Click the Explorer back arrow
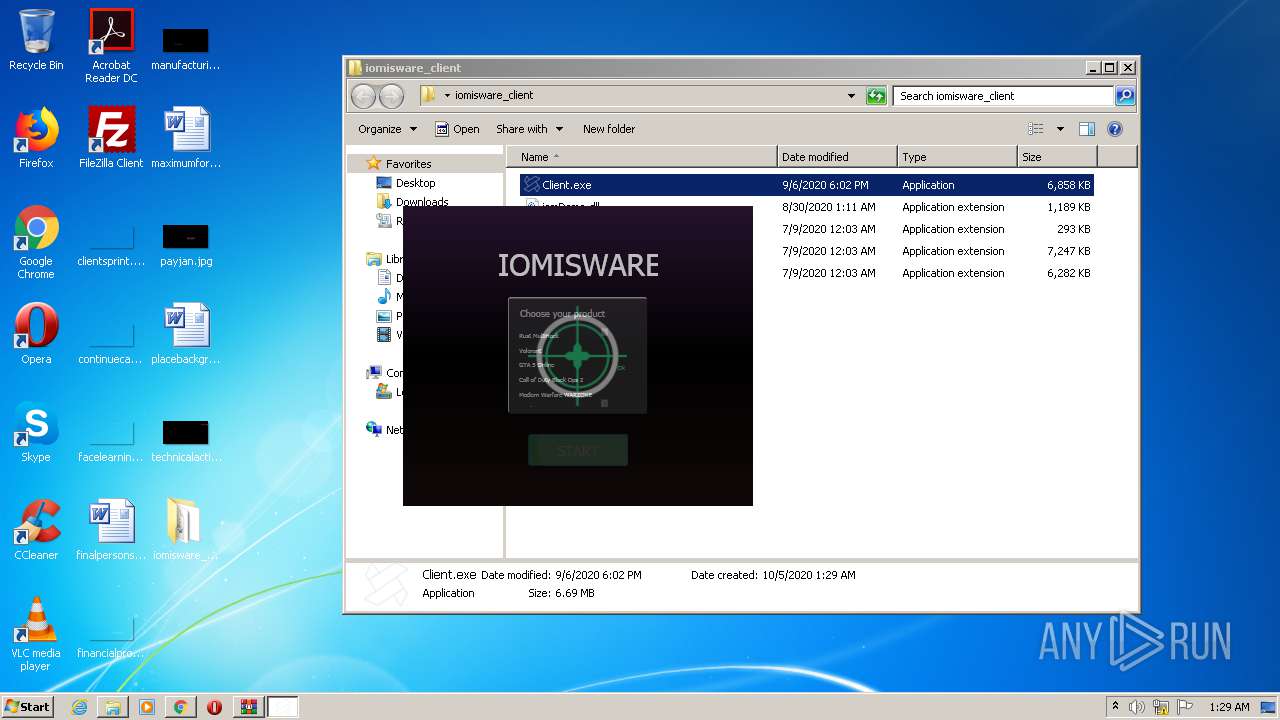Image resolution: width=1280 pixels, height=720 pixels. pos(363,96)
